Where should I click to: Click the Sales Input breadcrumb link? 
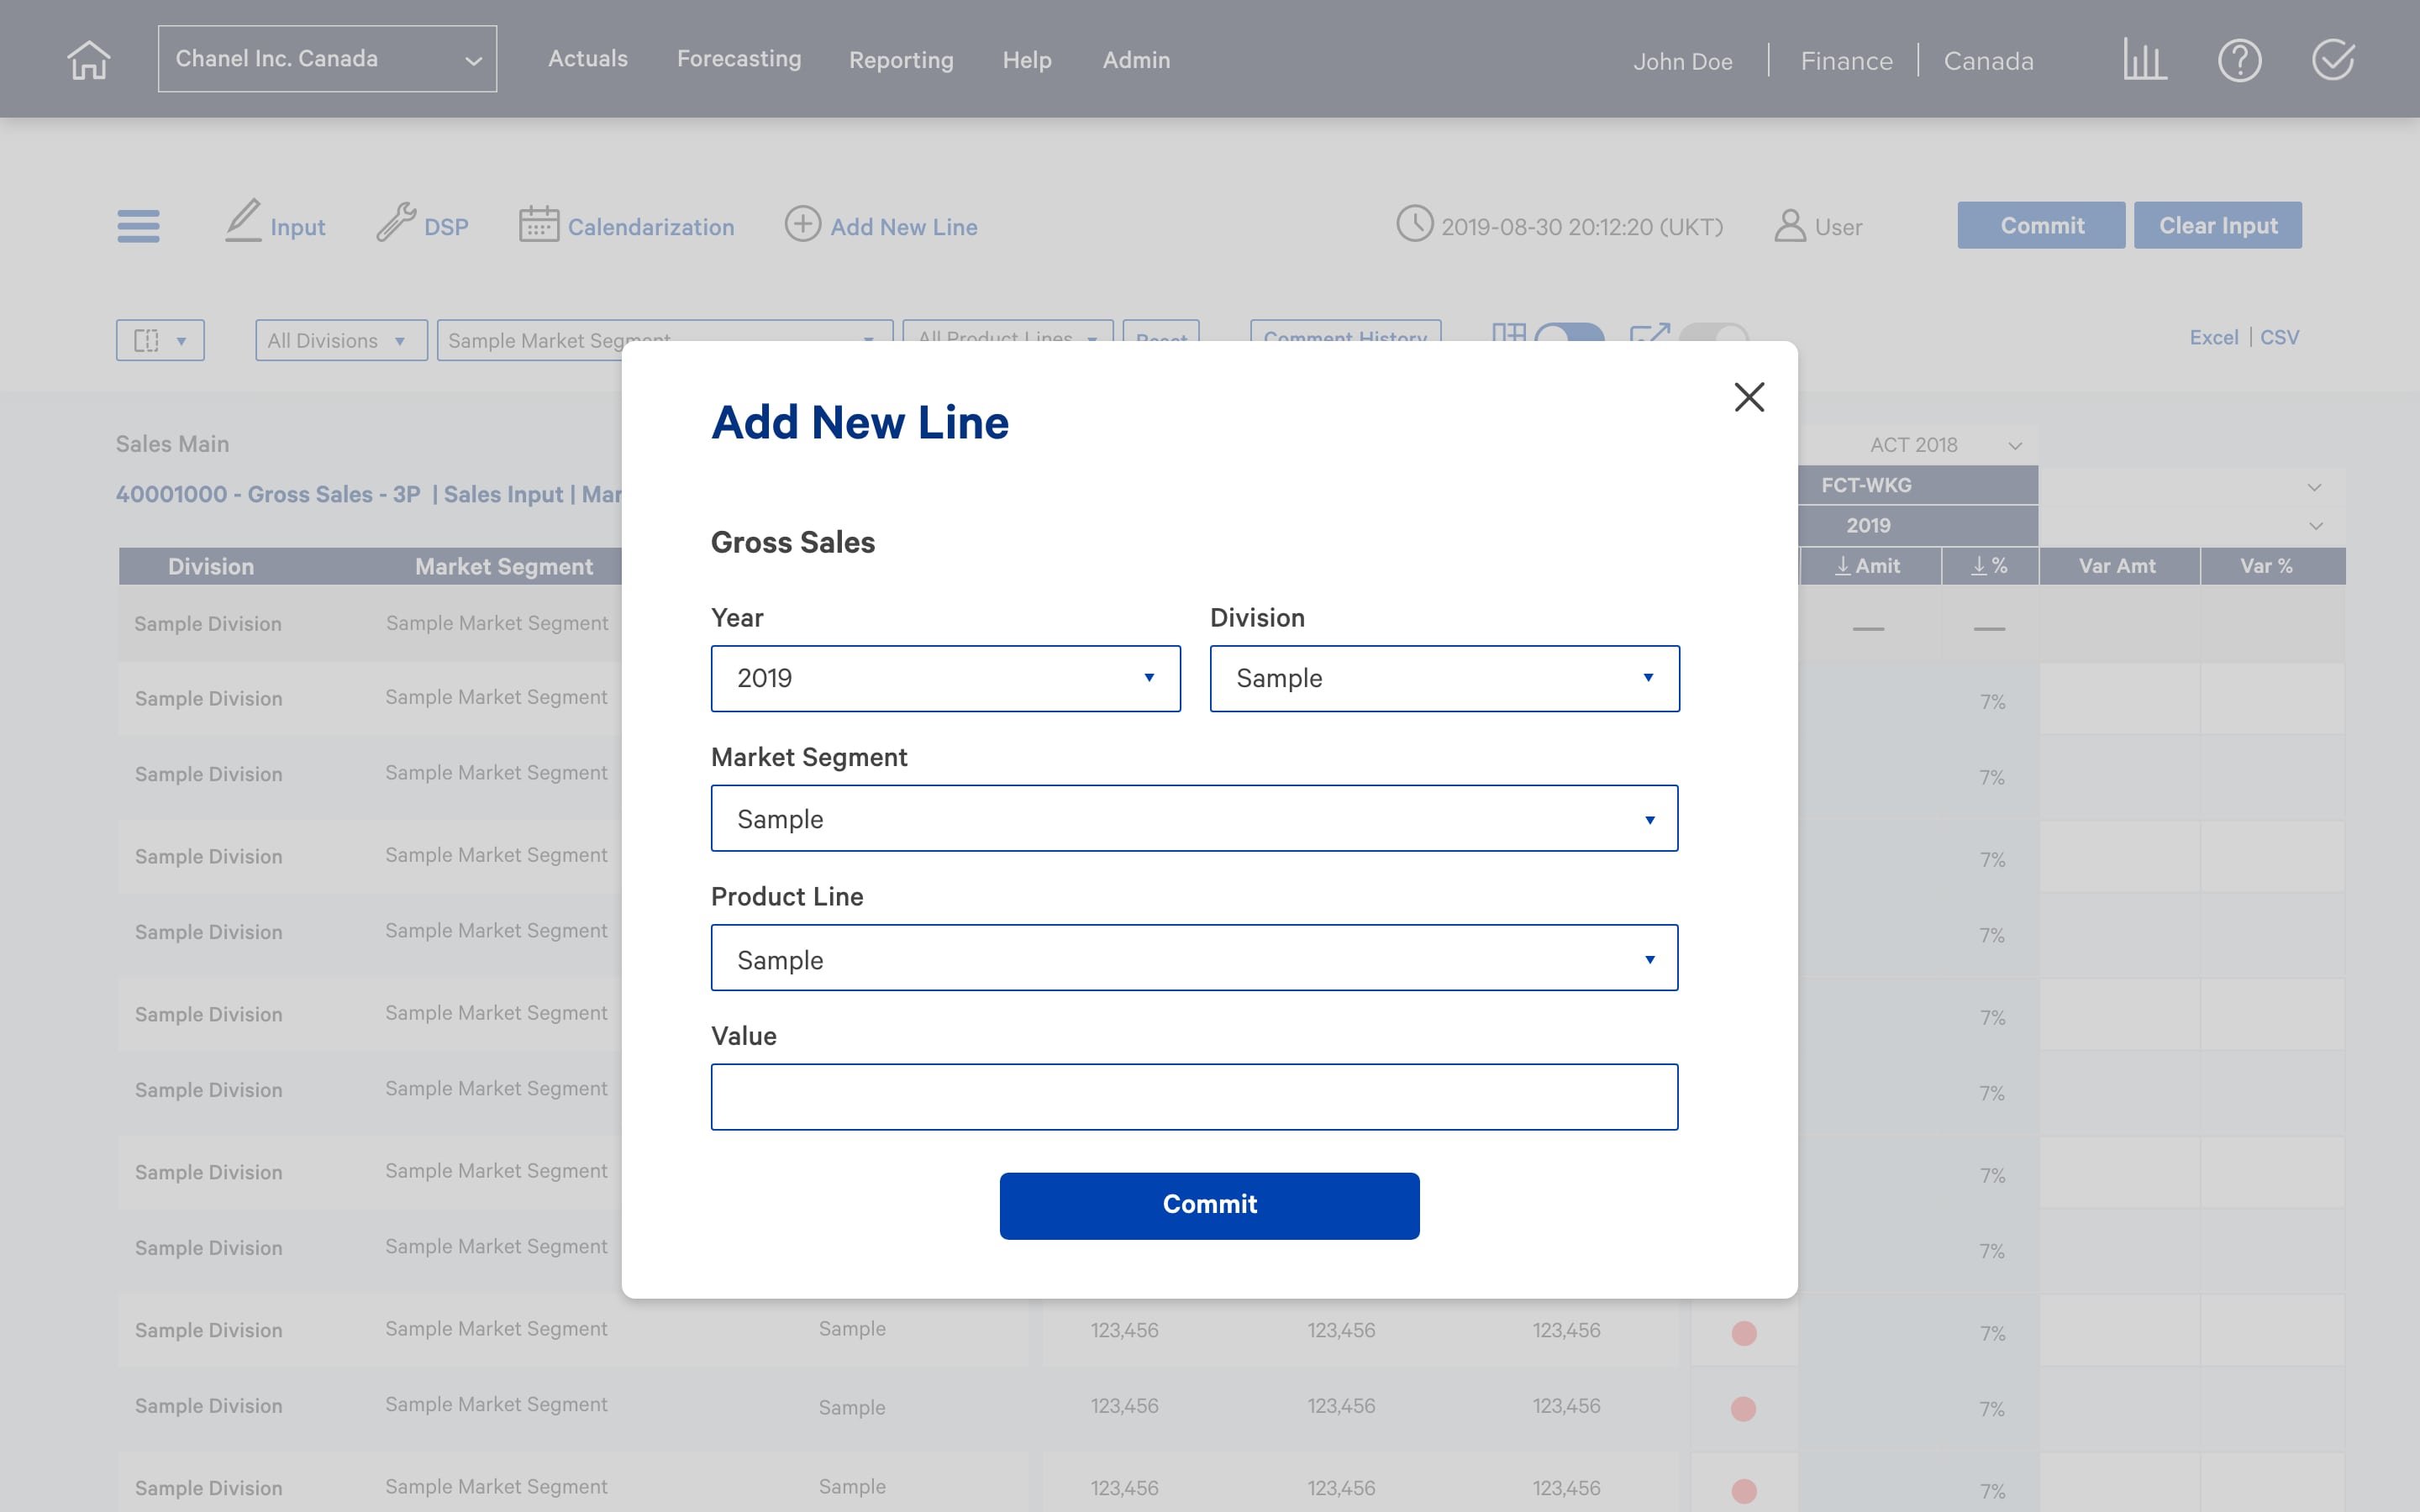tap(503, 494)
